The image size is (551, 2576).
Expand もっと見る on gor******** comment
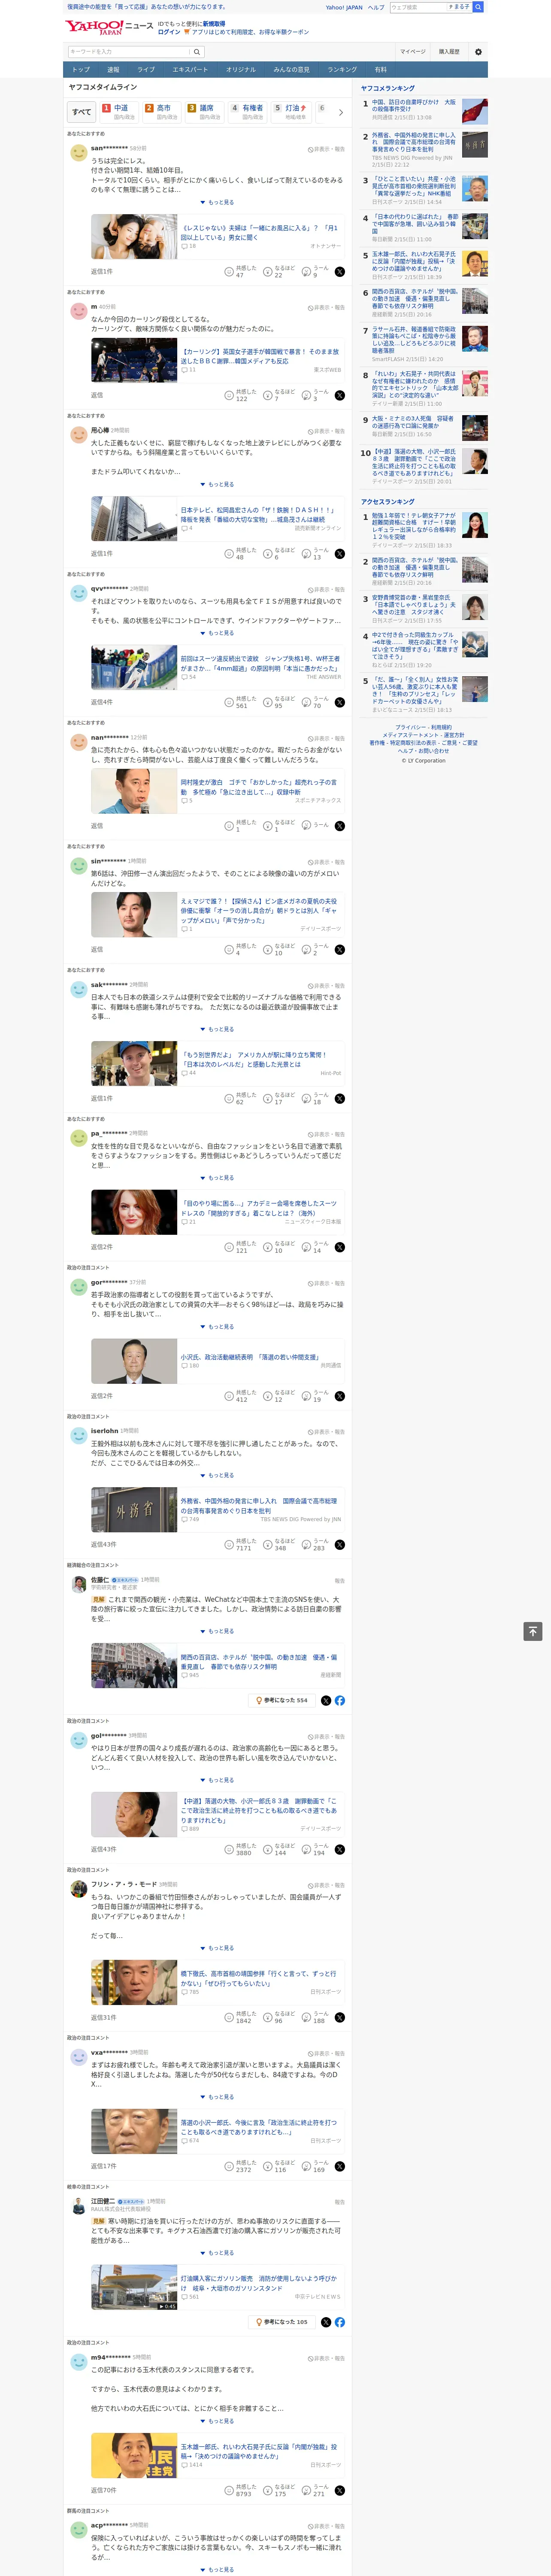tap(218, 1327)
